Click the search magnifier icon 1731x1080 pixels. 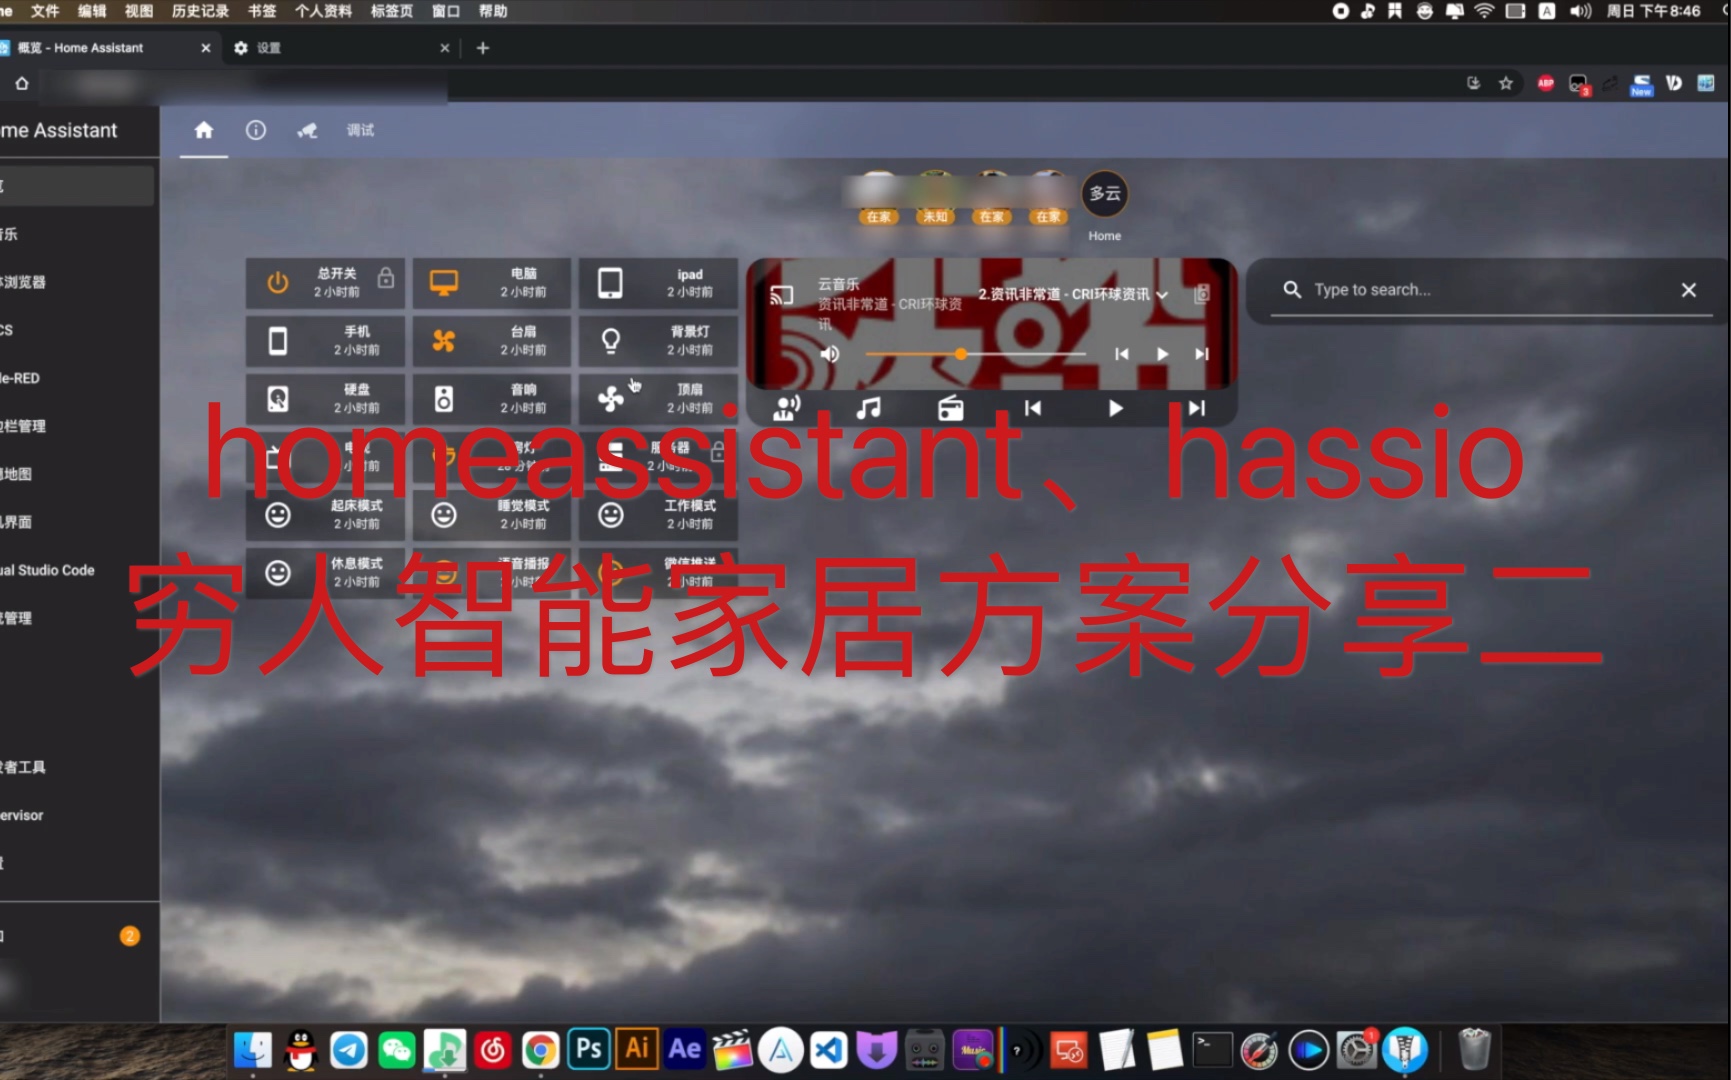pyautogui.click(x=1292, y=289)
